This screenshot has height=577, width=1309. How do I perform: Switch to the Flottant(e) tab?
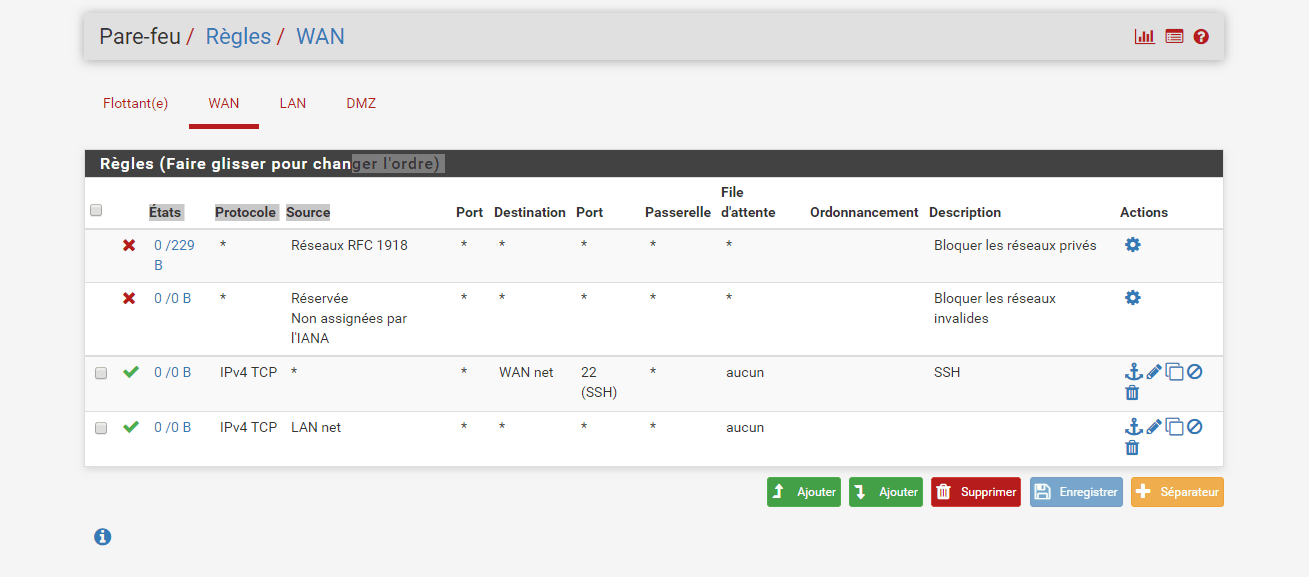135,103
